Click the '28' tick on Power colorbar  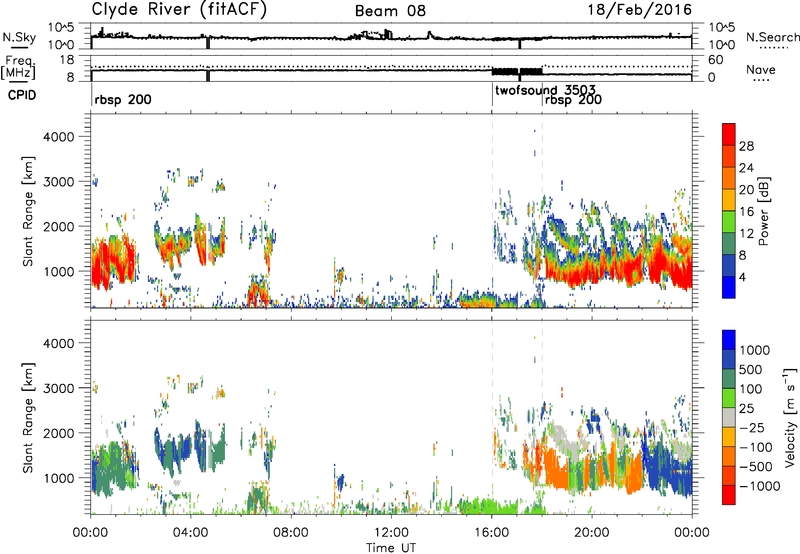pyautogui.click(x=746, y=146)
